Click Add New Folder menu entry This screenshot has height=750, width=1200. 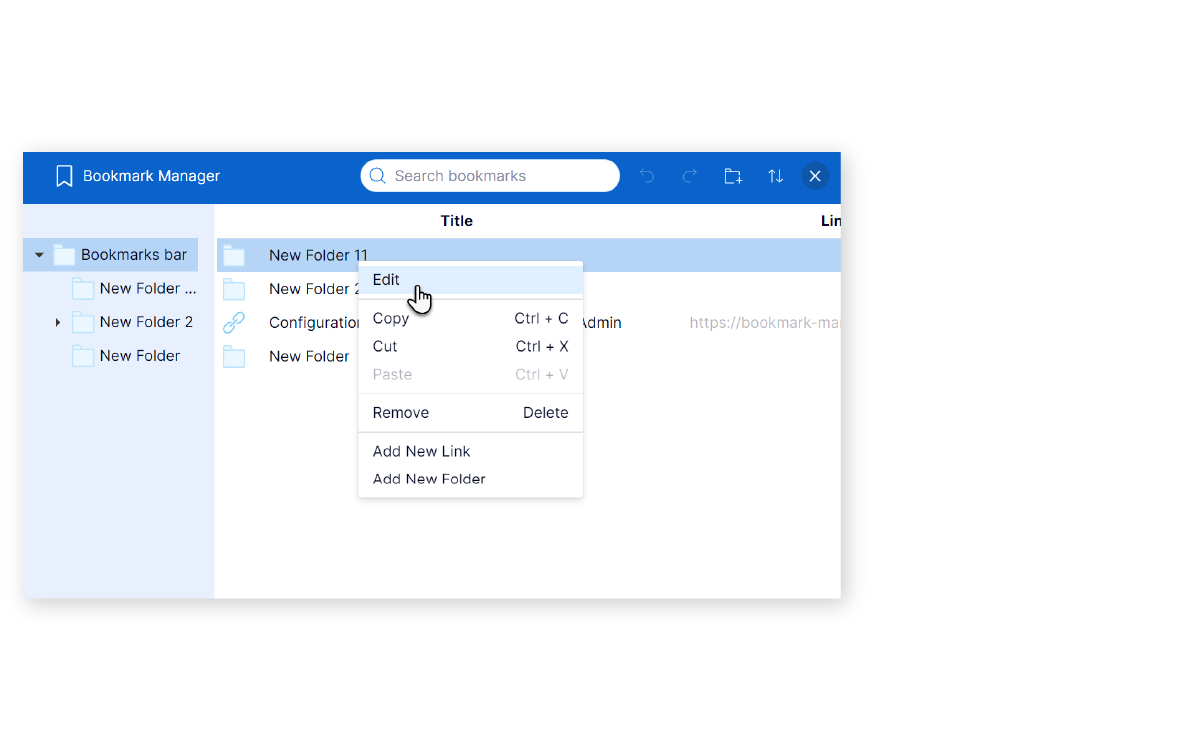(429, 479)
